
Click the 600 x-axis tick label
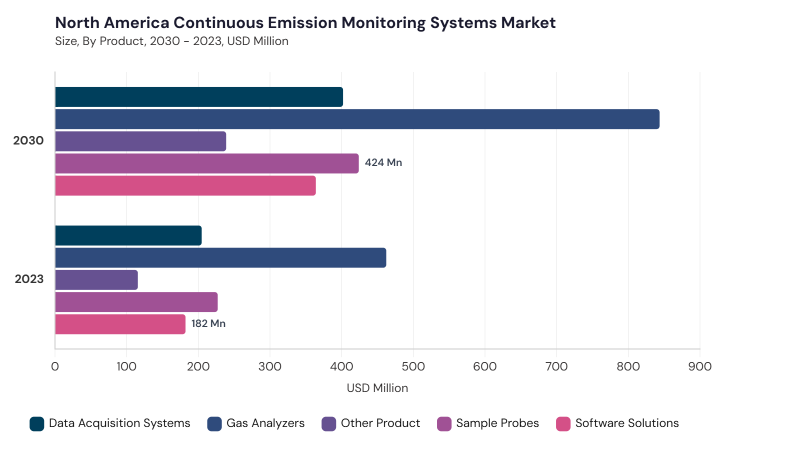click(485, 366)
